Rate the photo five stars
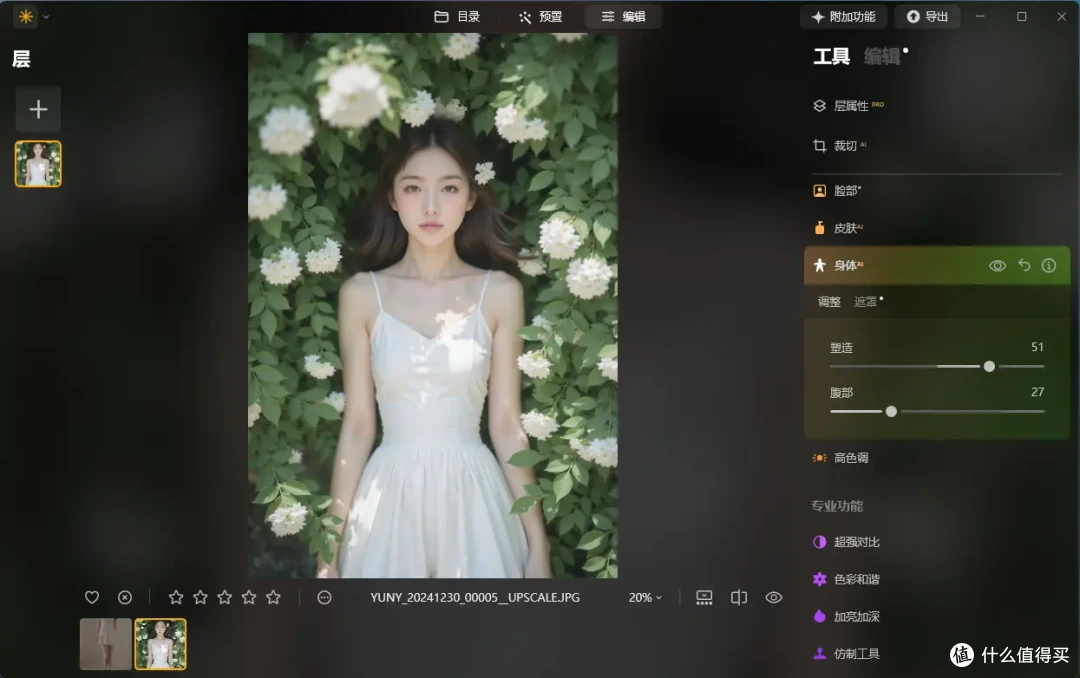 coord(273,597)
